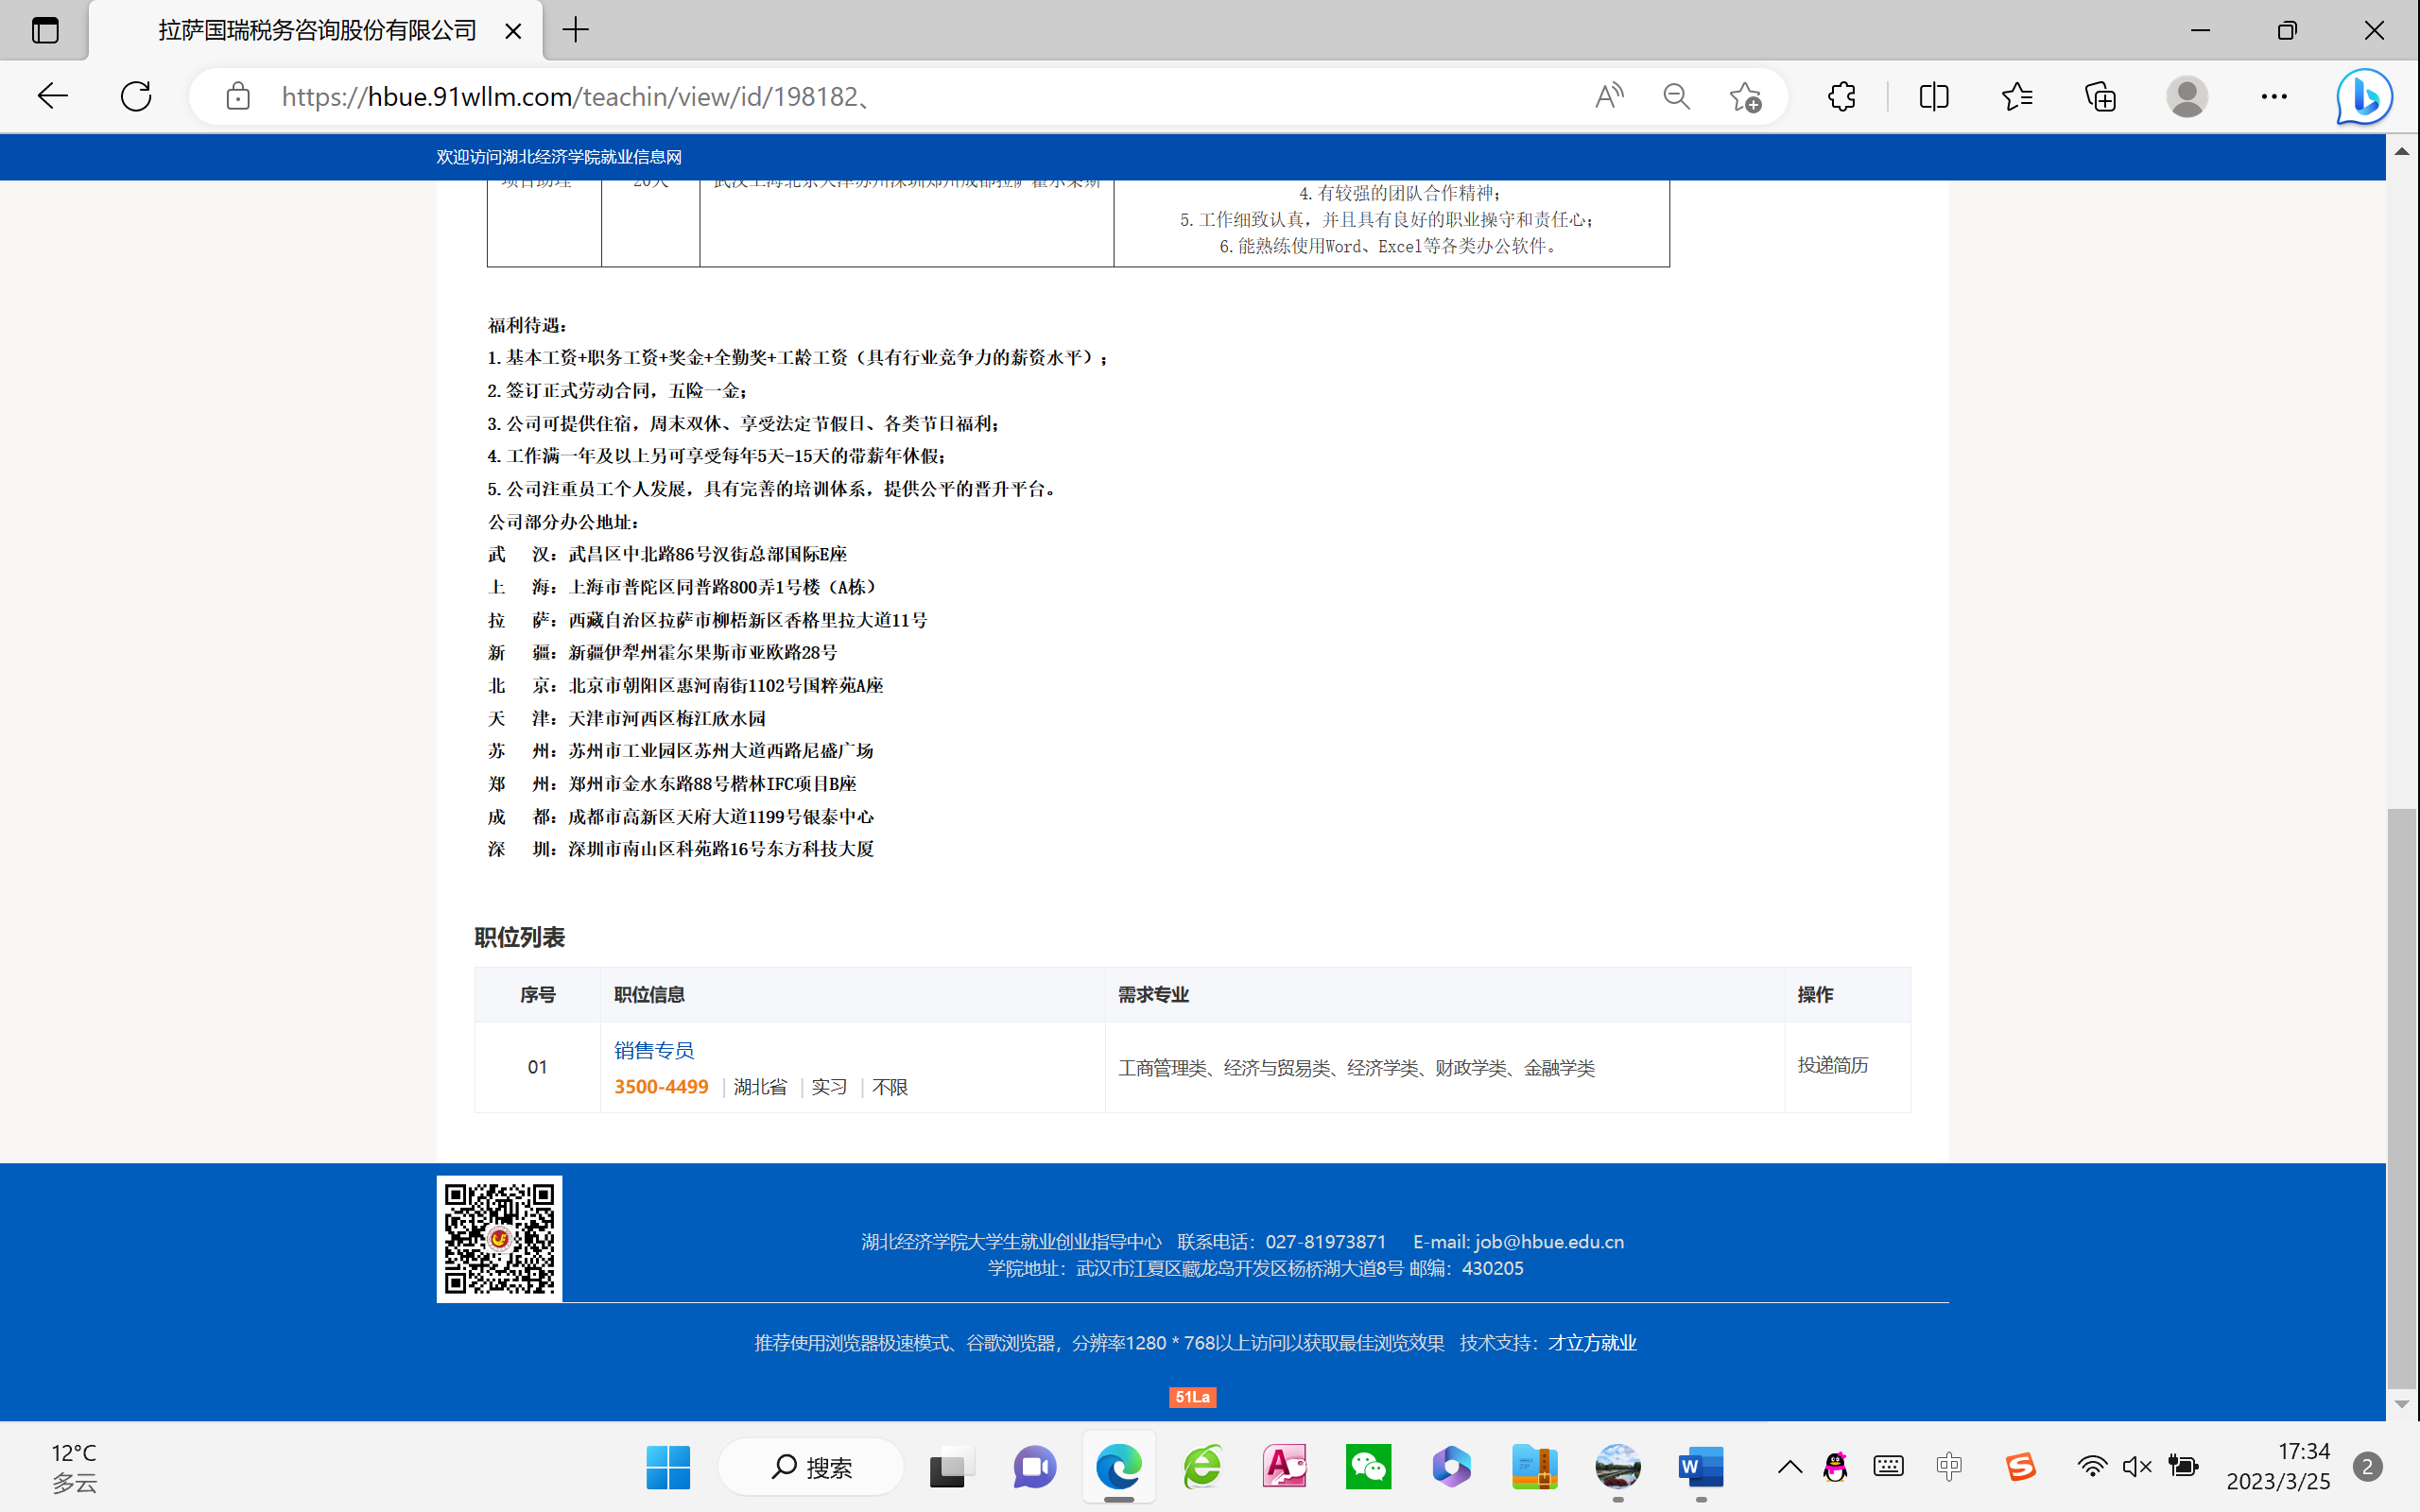Click 投递简历 to submit resume
Viewport: 2420px width, 1512px height.
[x=1832, y=1065]
